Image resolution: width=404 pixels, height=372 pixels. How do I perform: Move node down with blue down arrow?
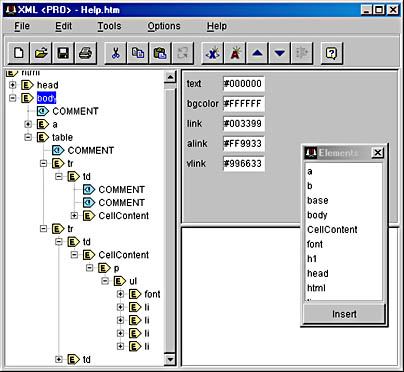click(x=280, y=53)
